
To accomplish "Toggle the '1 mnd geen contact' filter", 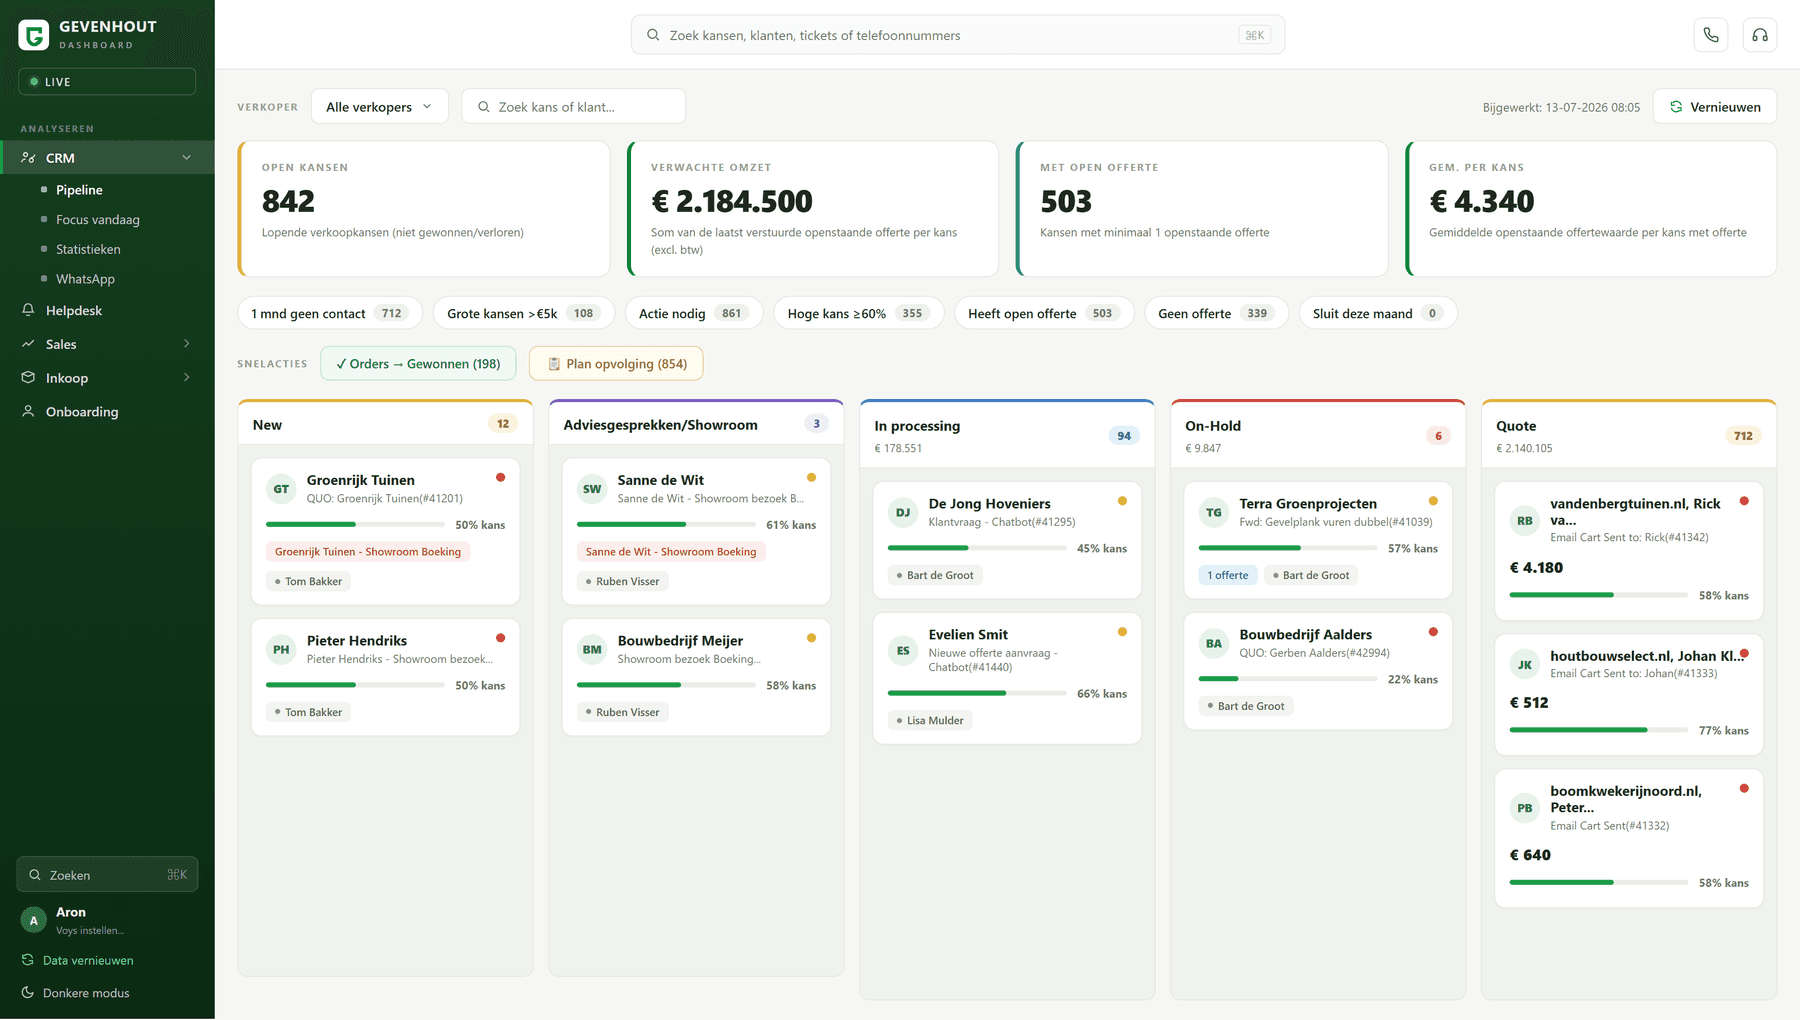I will 330,313.
